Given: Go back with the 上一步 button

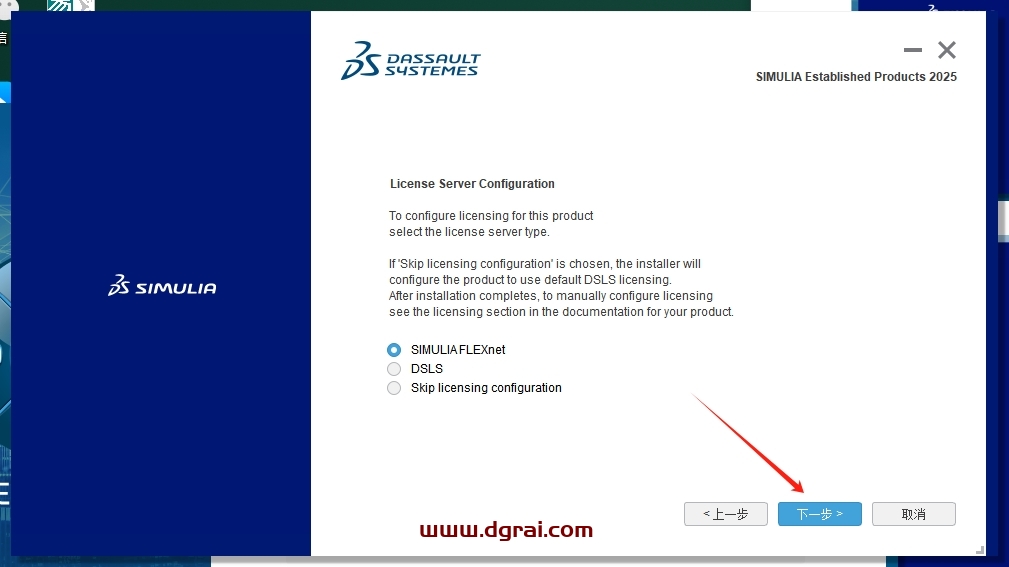Looking at the screenshot, I should click(x=726, y=514).
